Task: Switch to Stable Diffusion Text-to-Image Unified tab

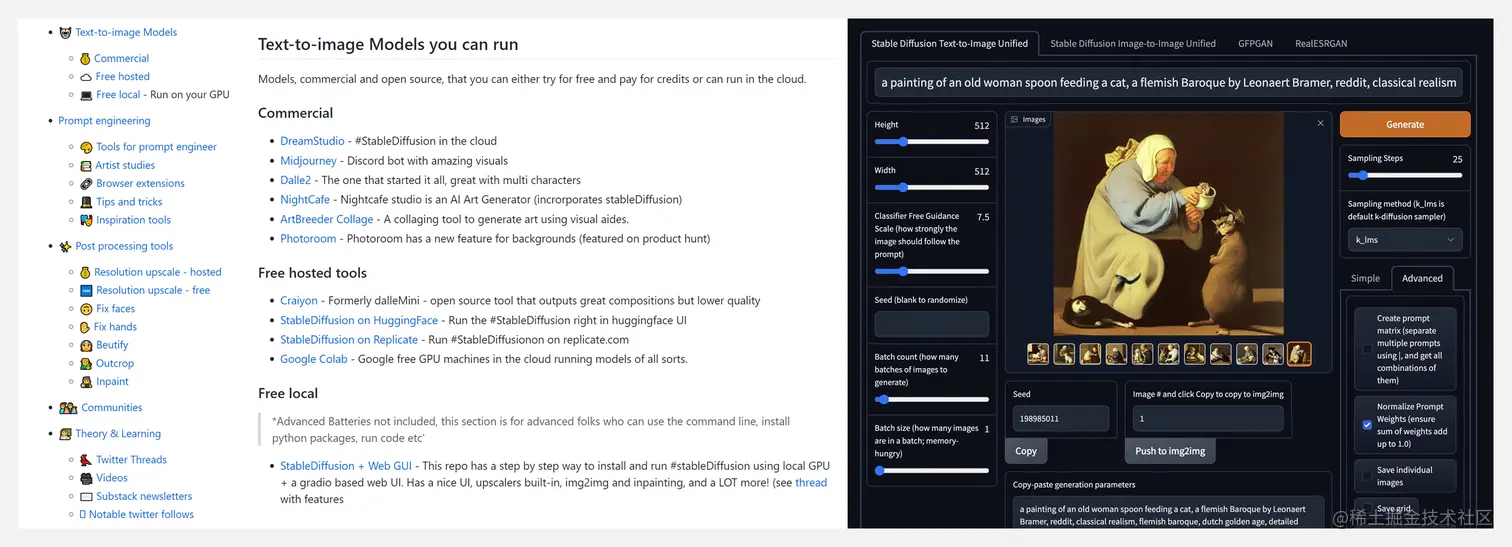Action: (949, 43)
